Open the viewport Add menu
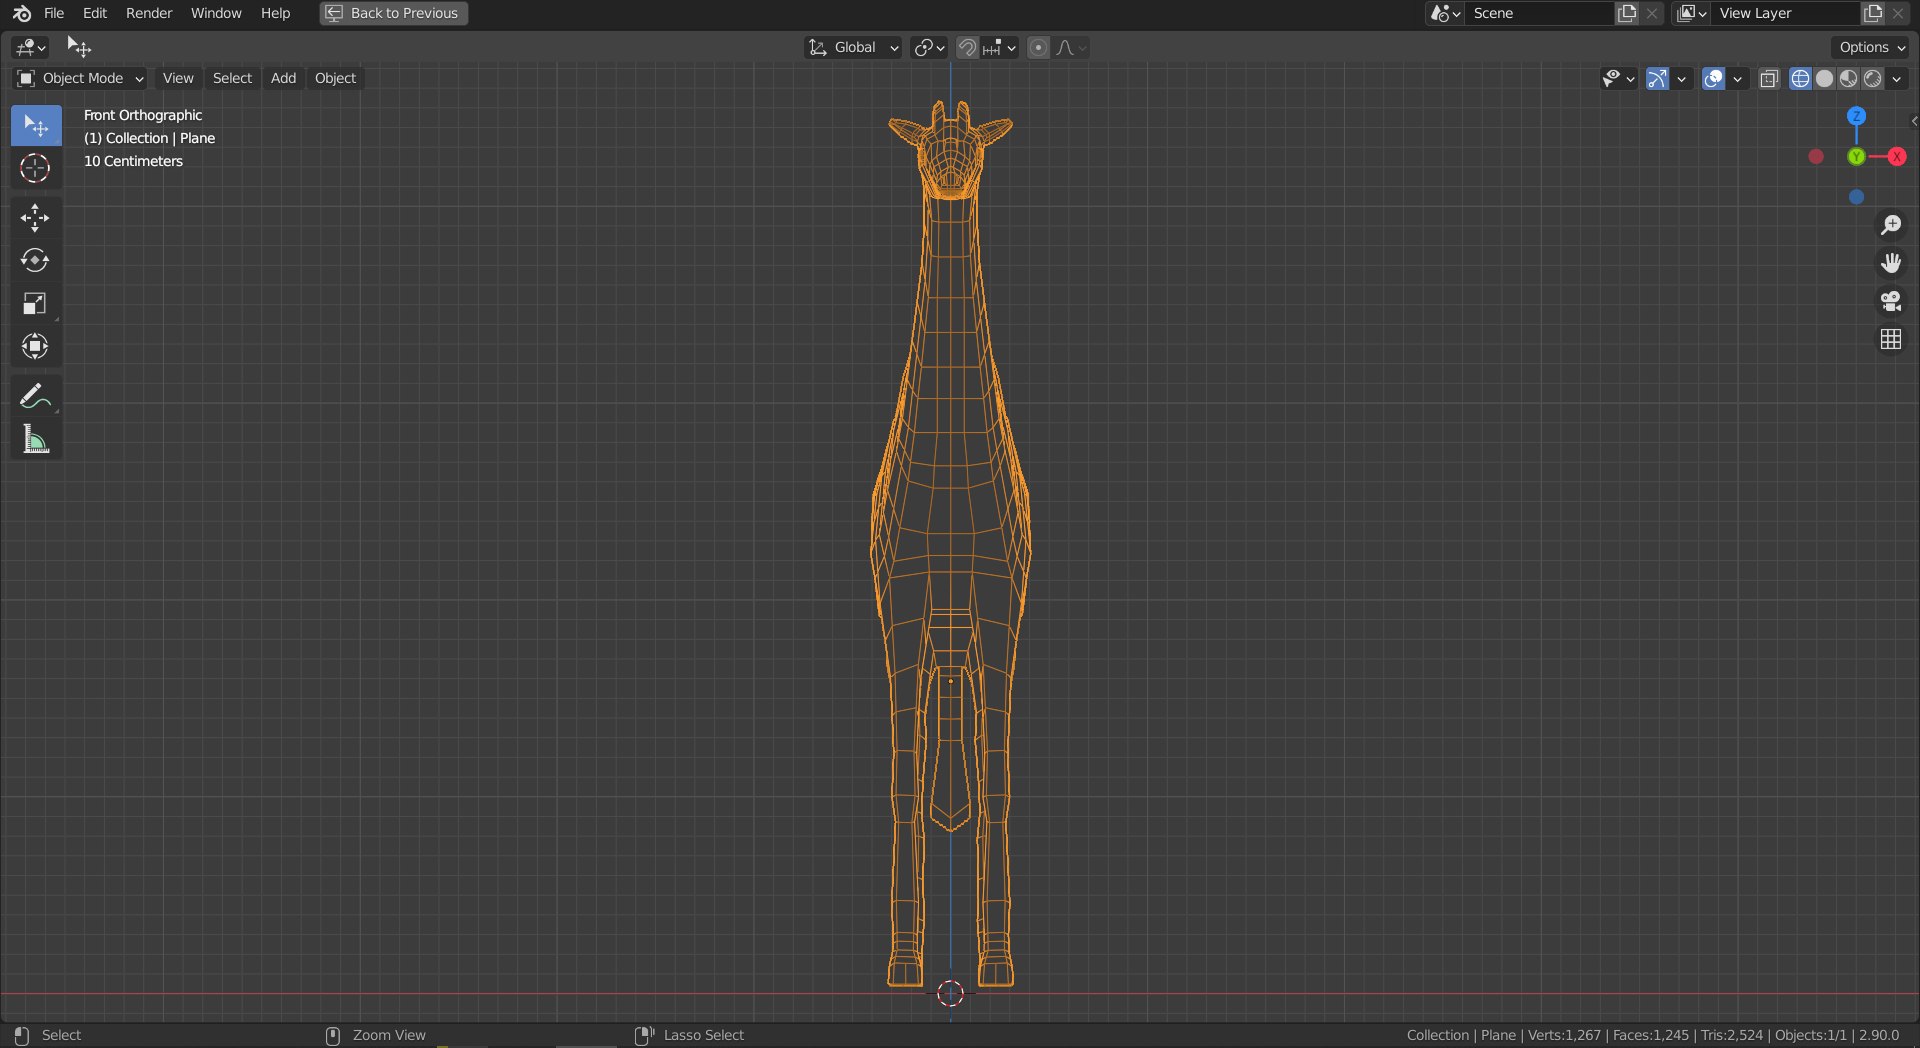This screenshot has width=1920, height=1048. coord(283,78)
